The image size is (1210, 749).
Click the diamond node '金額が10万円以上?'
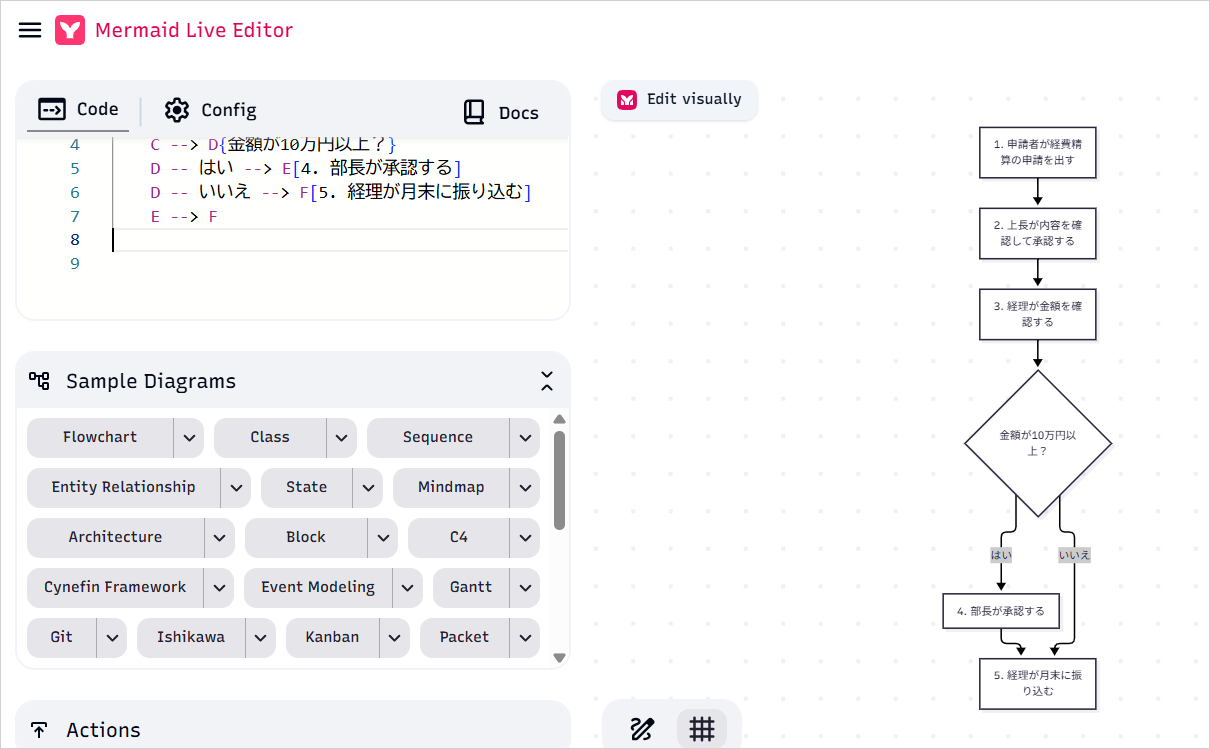click(x=1038, y=443)
